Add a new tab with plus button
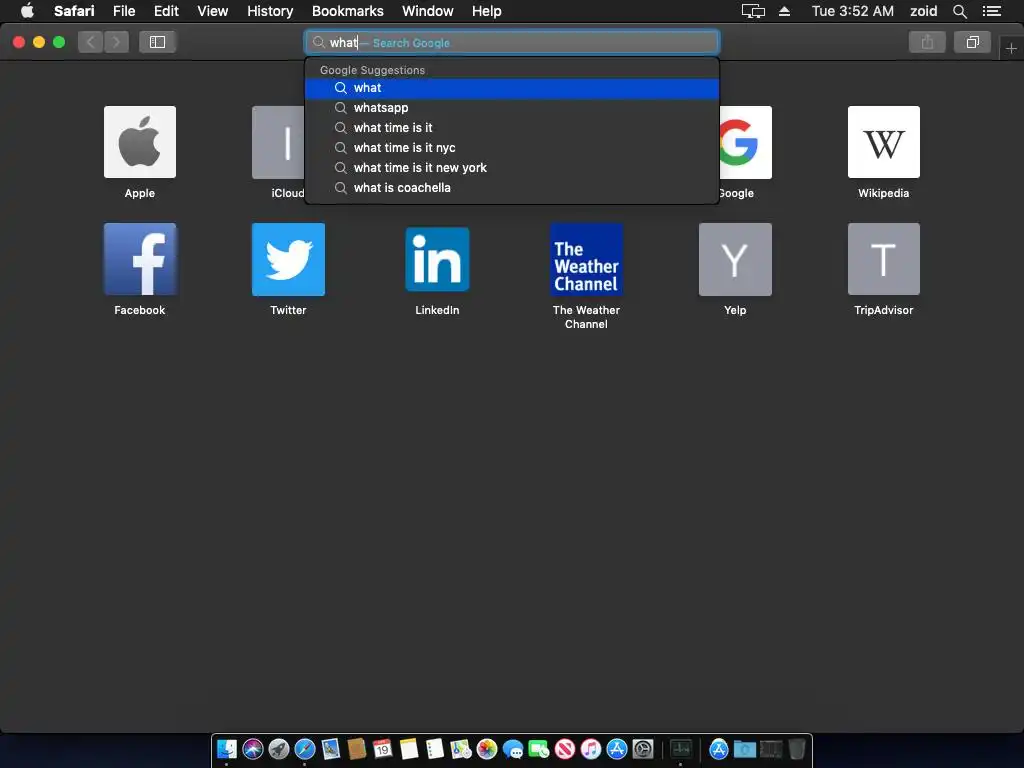Screen dimensions: 1024x768 1011,48
